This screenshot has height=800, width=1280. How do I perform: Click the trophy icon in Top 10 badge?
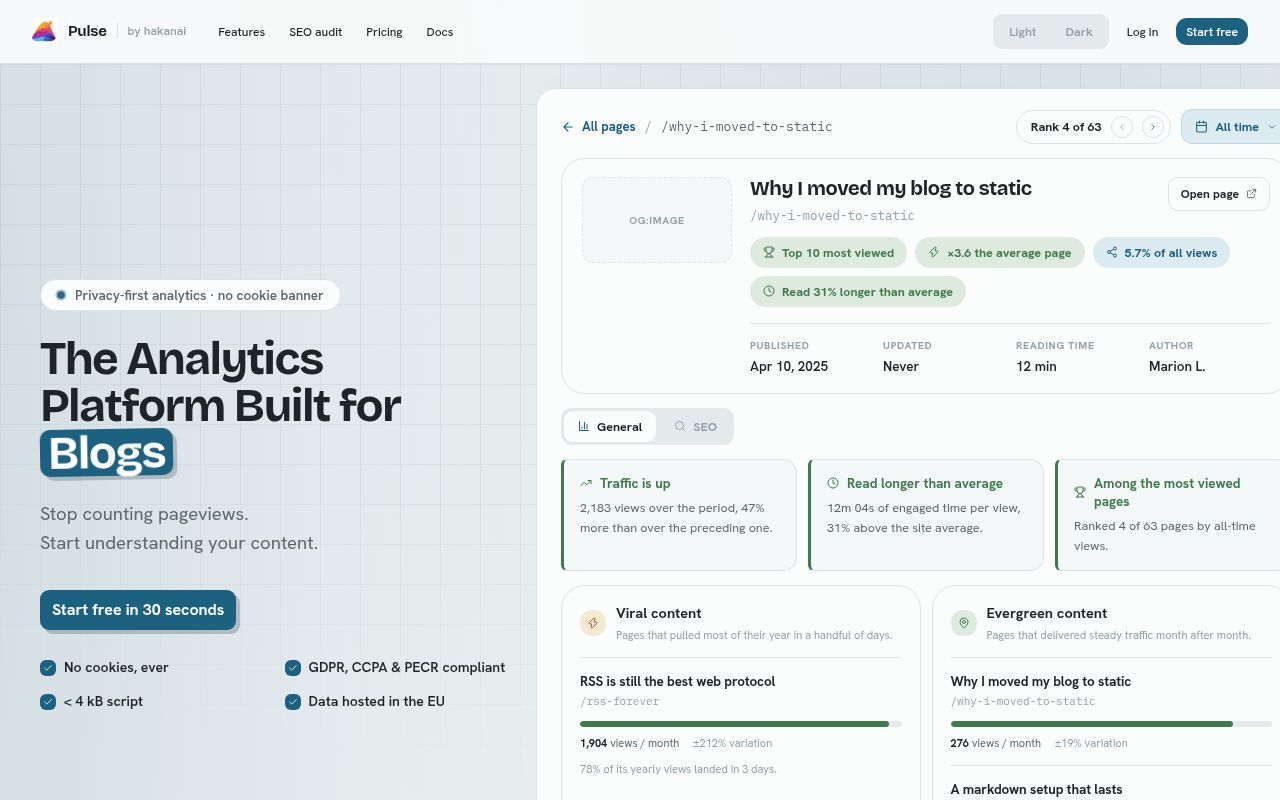coord(769,253)
